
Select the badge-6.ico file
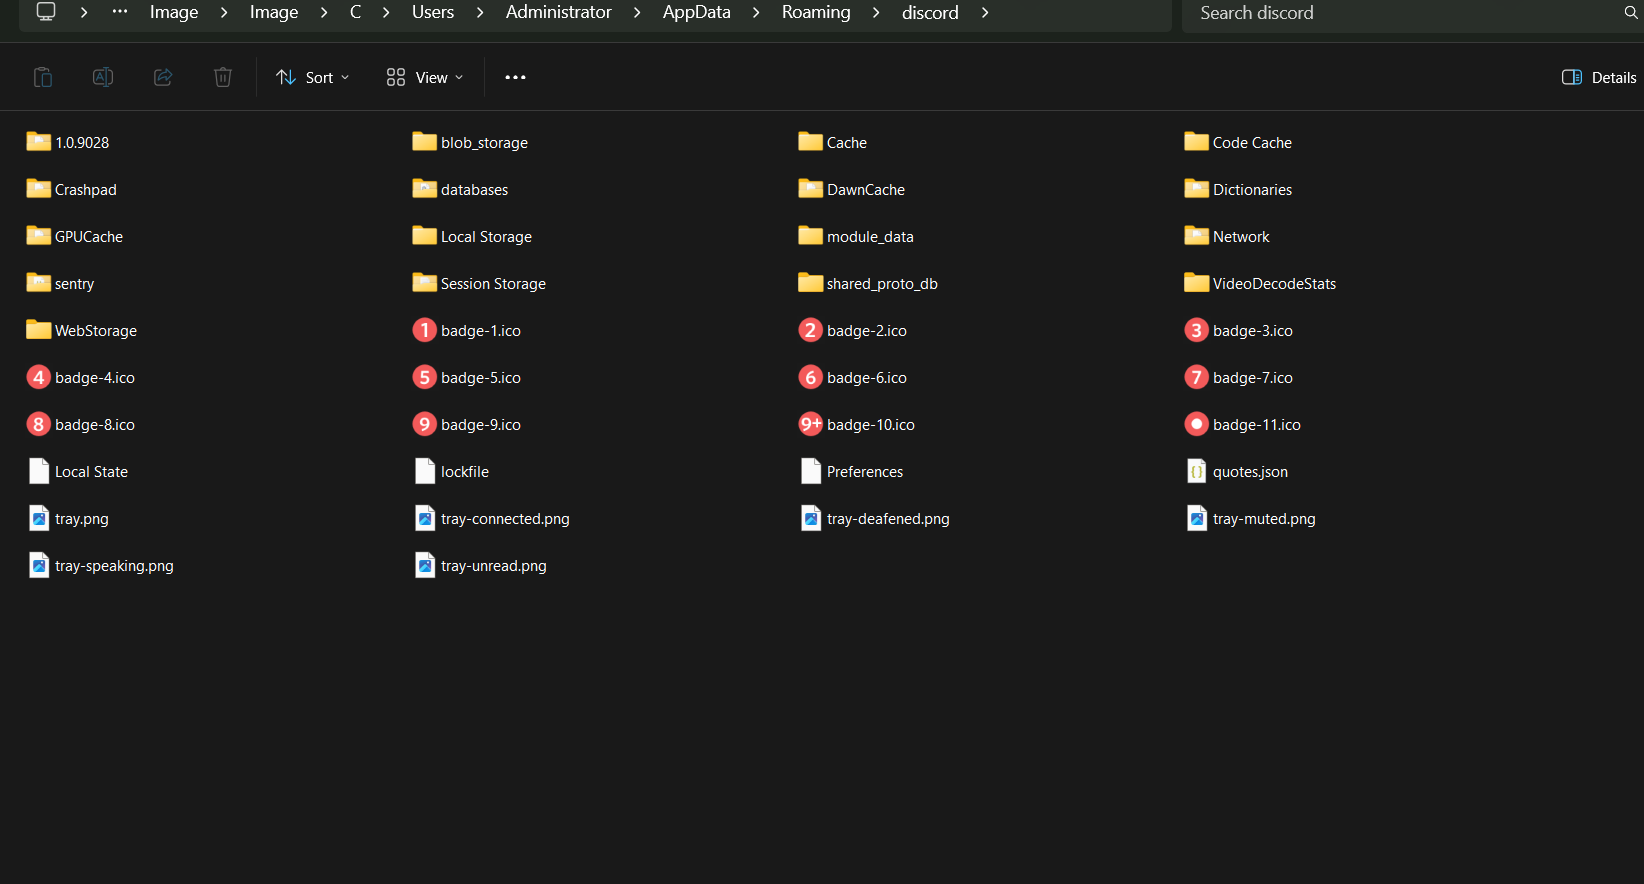[853, 377]
